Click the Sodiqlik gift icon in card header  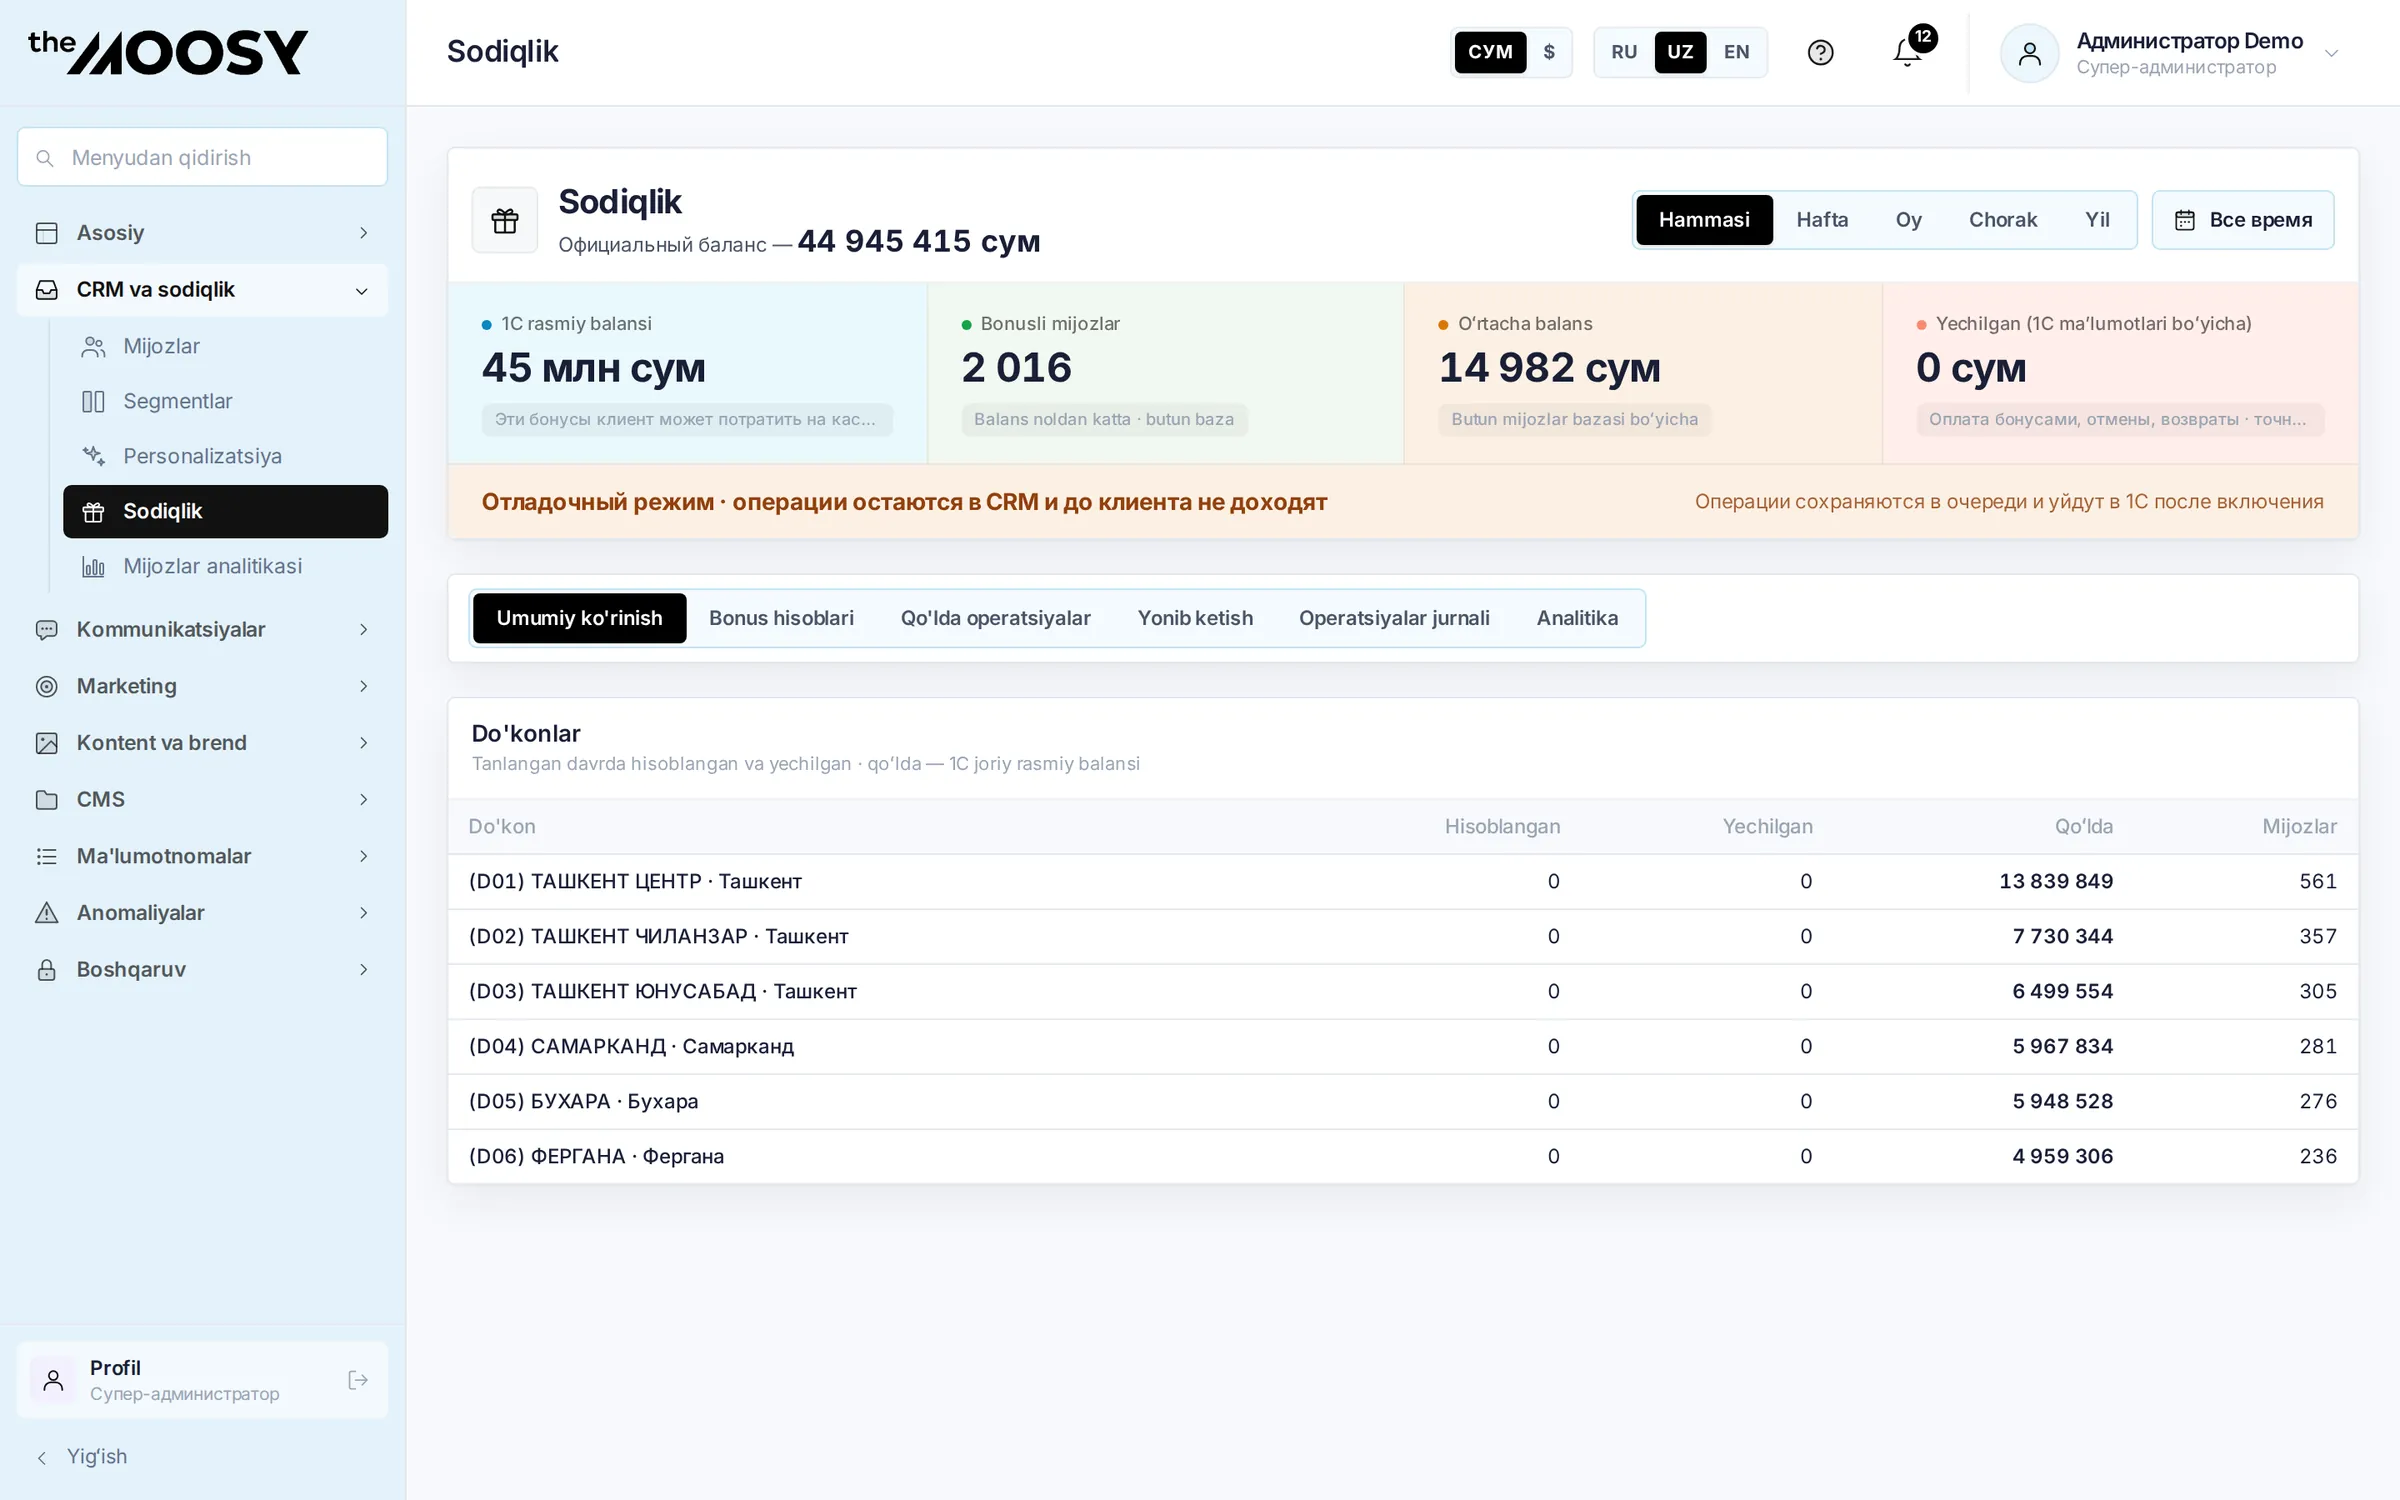pyautogui.click(x=505, y=220)
